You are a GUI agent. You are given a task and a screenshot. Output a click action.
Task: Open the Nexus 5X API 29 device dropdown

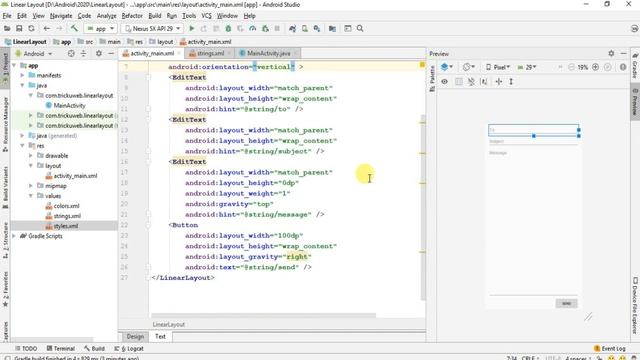153,29
